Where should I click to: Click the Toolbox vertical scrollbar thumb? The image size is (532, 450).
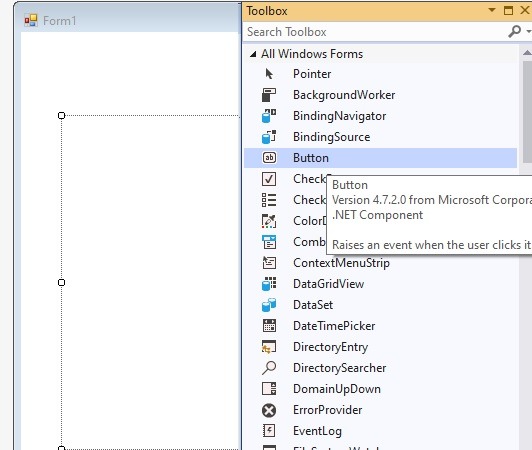click(528, 112)
